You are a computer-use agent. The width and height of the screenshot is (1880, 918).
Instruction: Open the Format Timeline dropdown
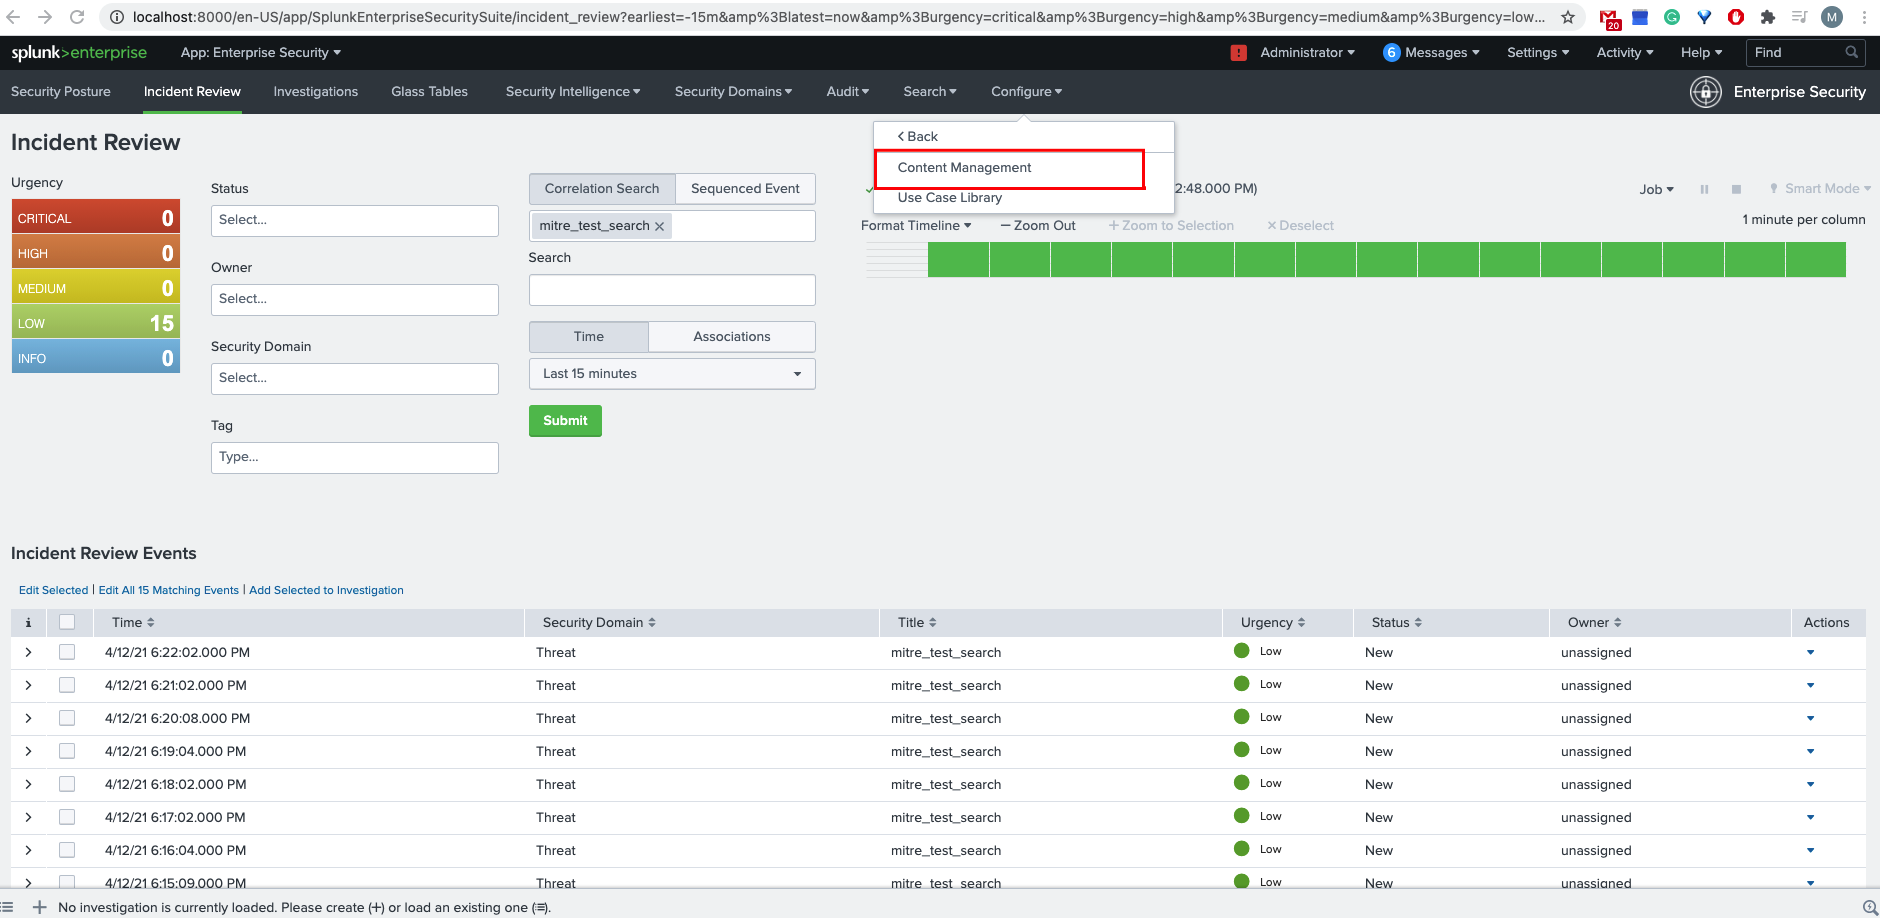pos(914,225)
